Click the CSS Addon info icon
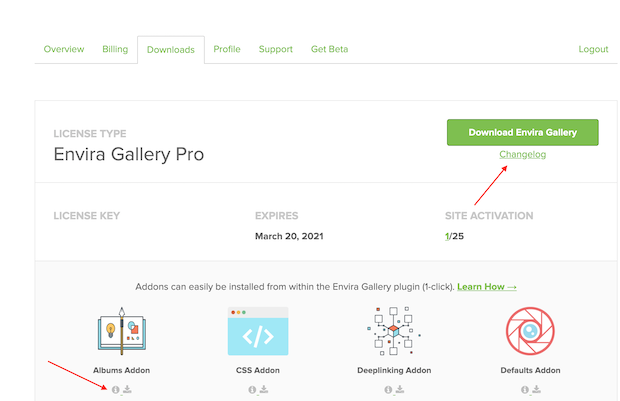This screenshot has width=620, height=401. pyautogui.click(x=252, y=389)
